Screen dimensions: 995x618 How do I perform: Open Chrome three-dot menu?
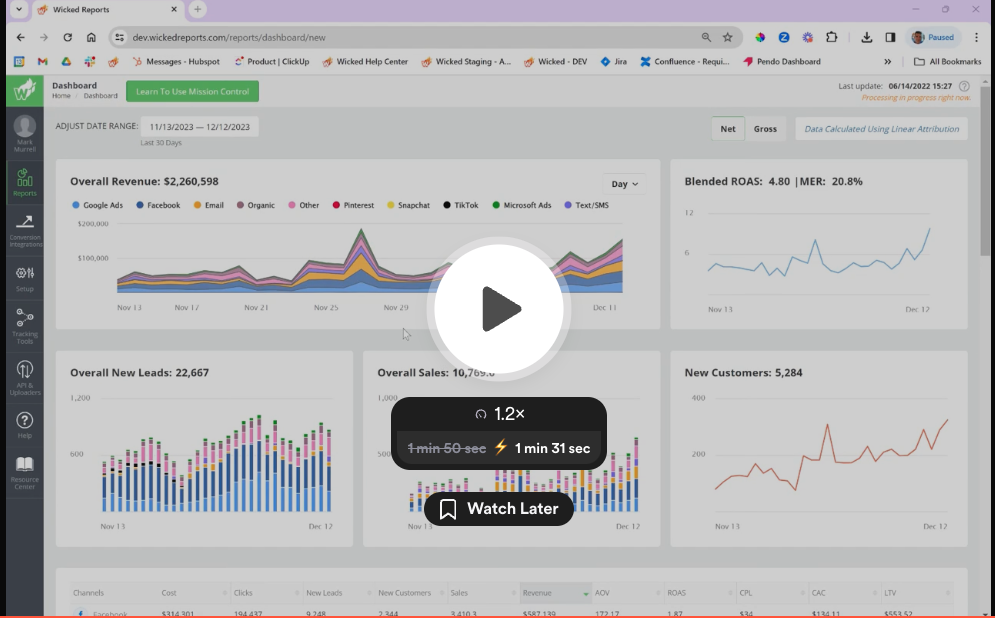tap(977, 37)
